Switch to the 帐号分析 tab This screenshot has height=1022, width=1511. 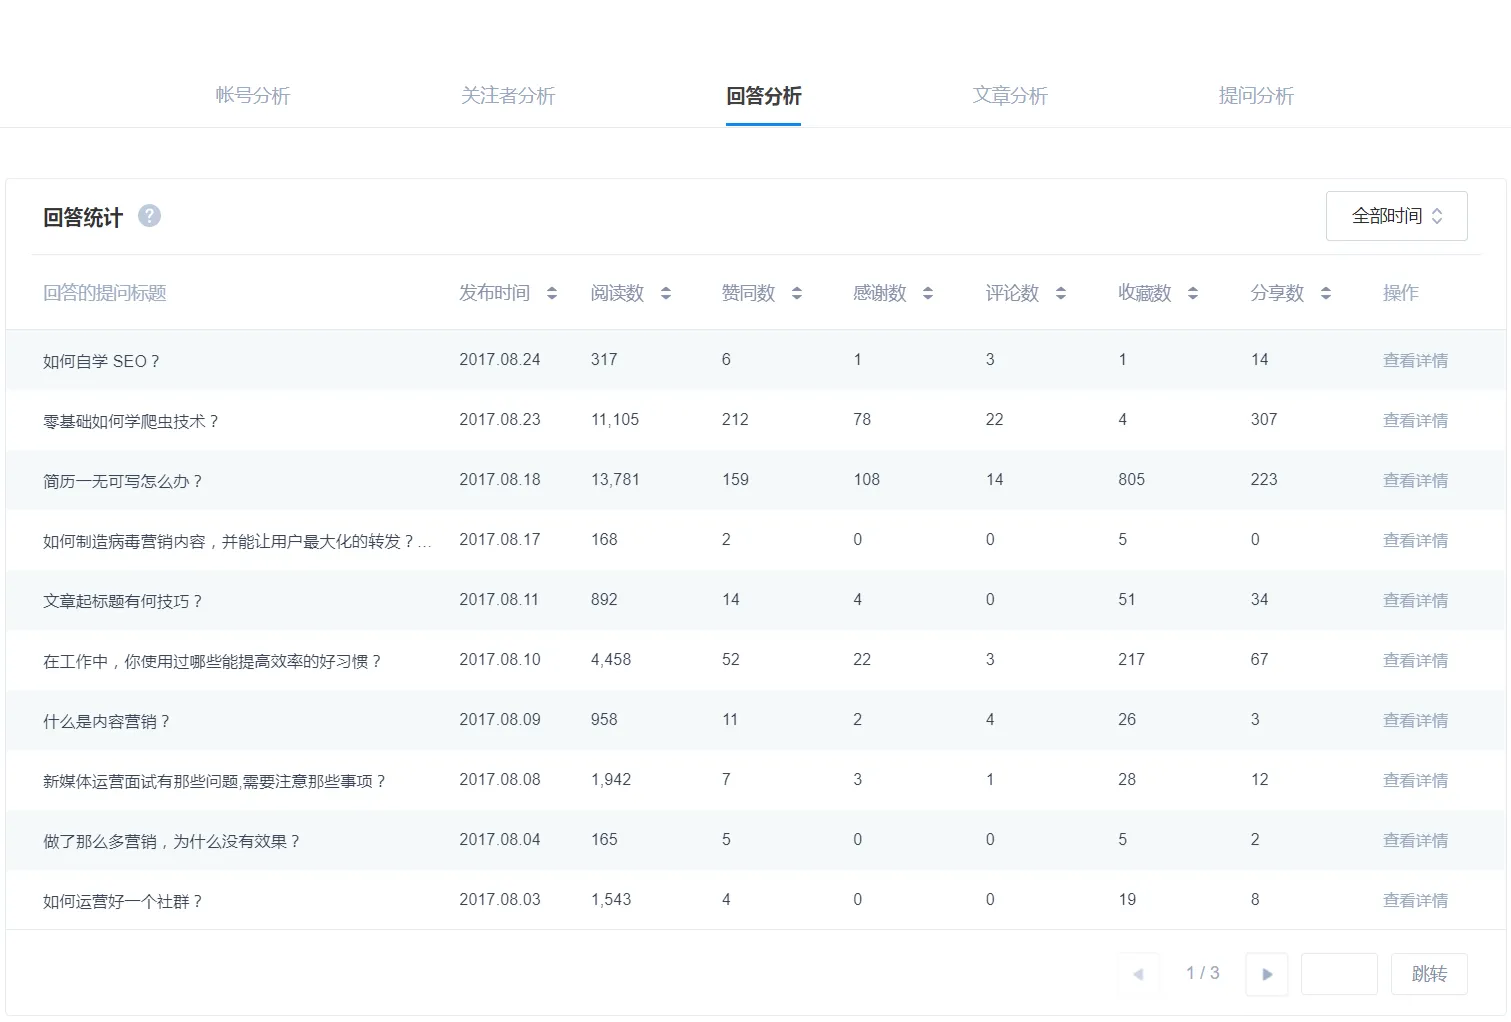pos(252,96)
